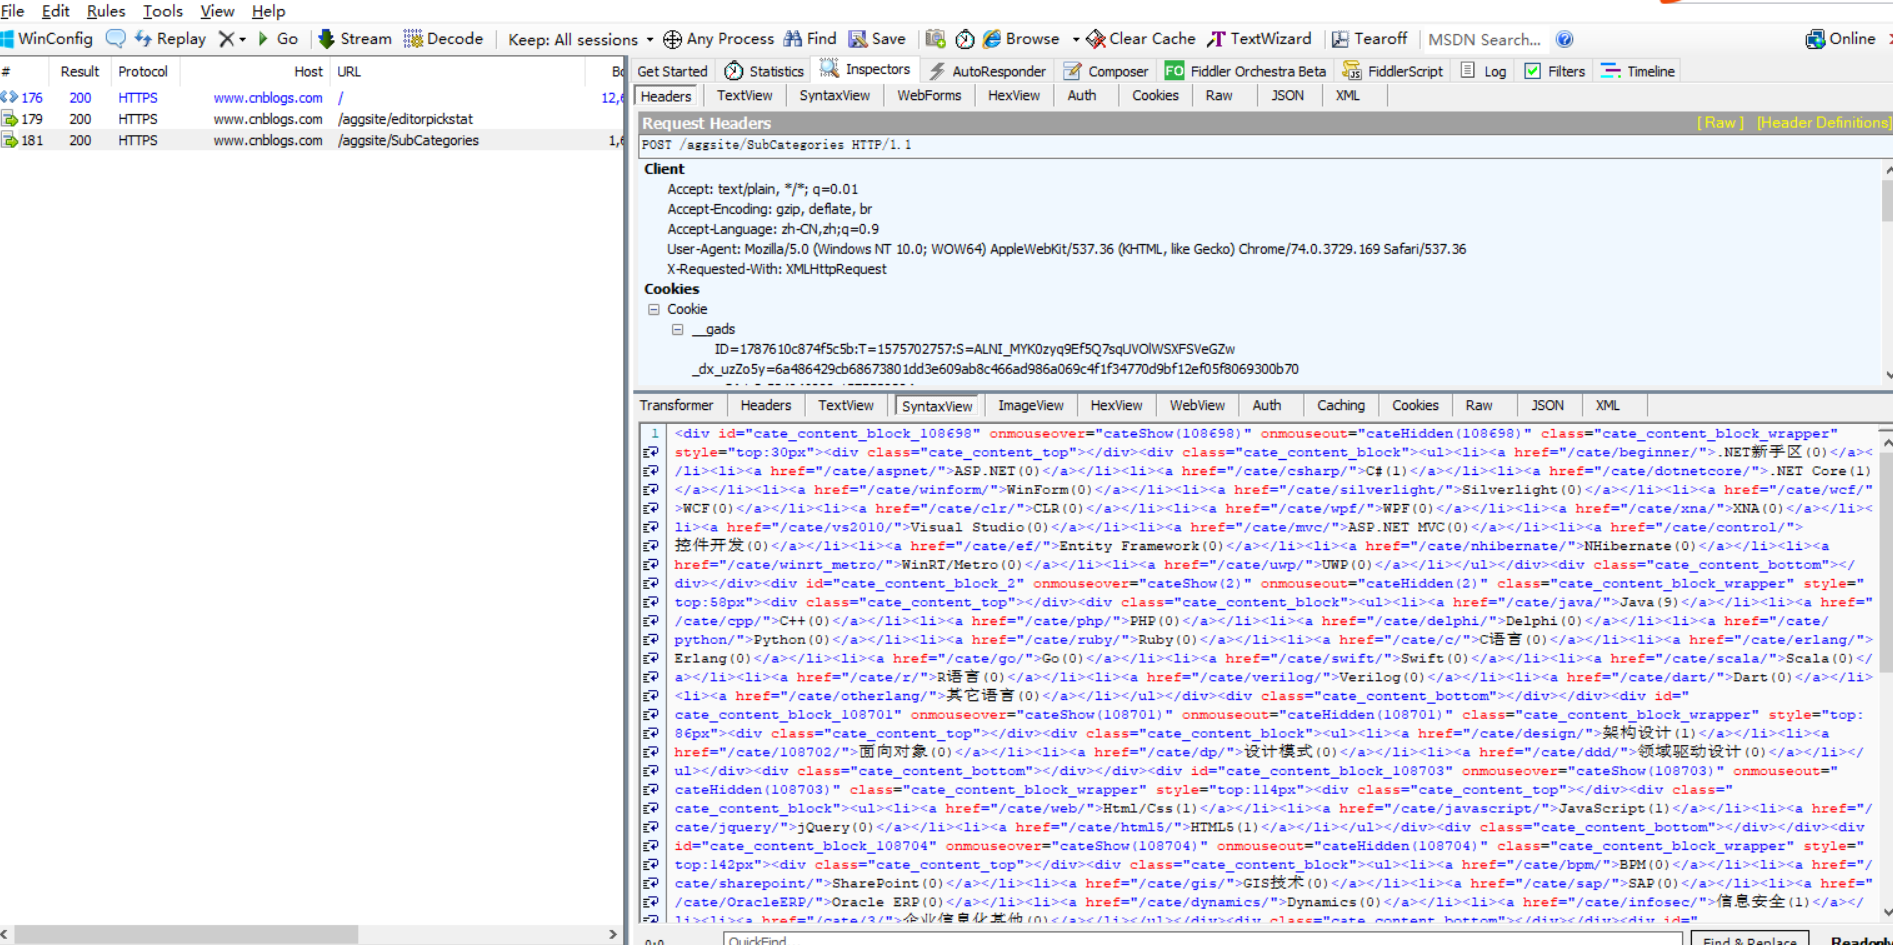Select session 181 SubCategories row
This screenshot has height=945, width=1893.
pyautogui.click(x=310, y=140)
